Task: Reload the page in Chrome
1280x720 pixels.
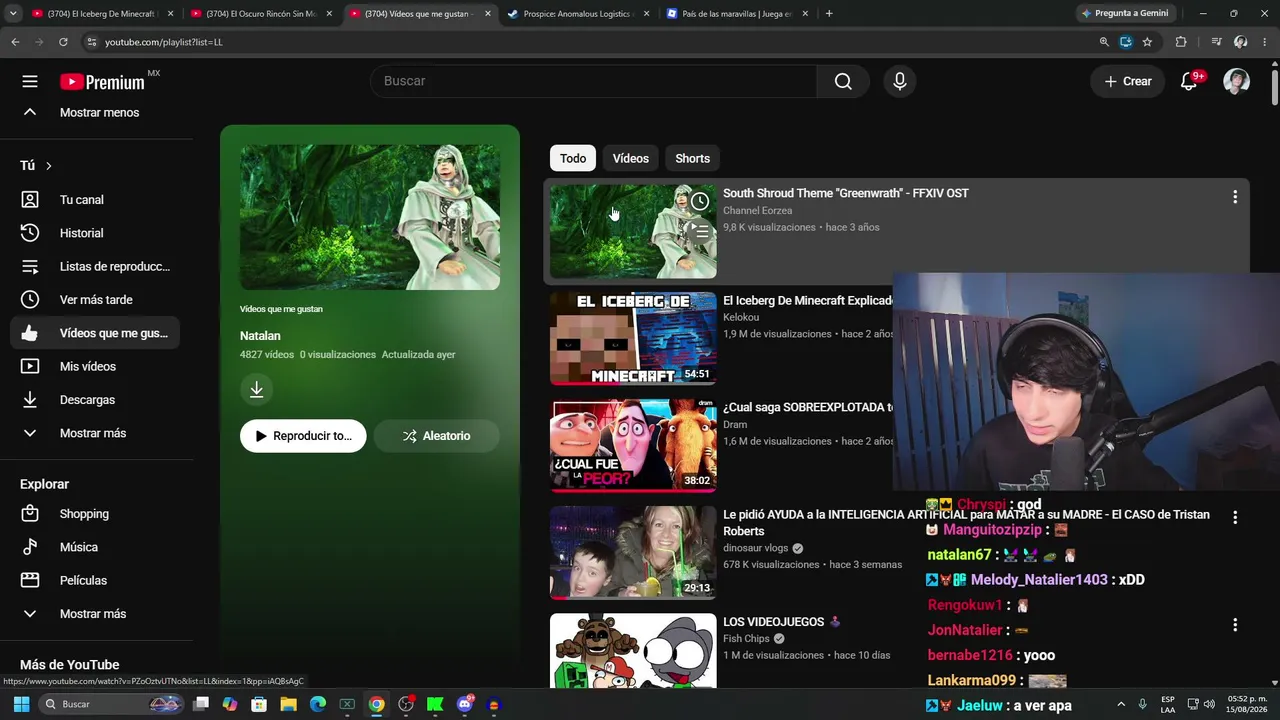Action: [x=63, y=42]
